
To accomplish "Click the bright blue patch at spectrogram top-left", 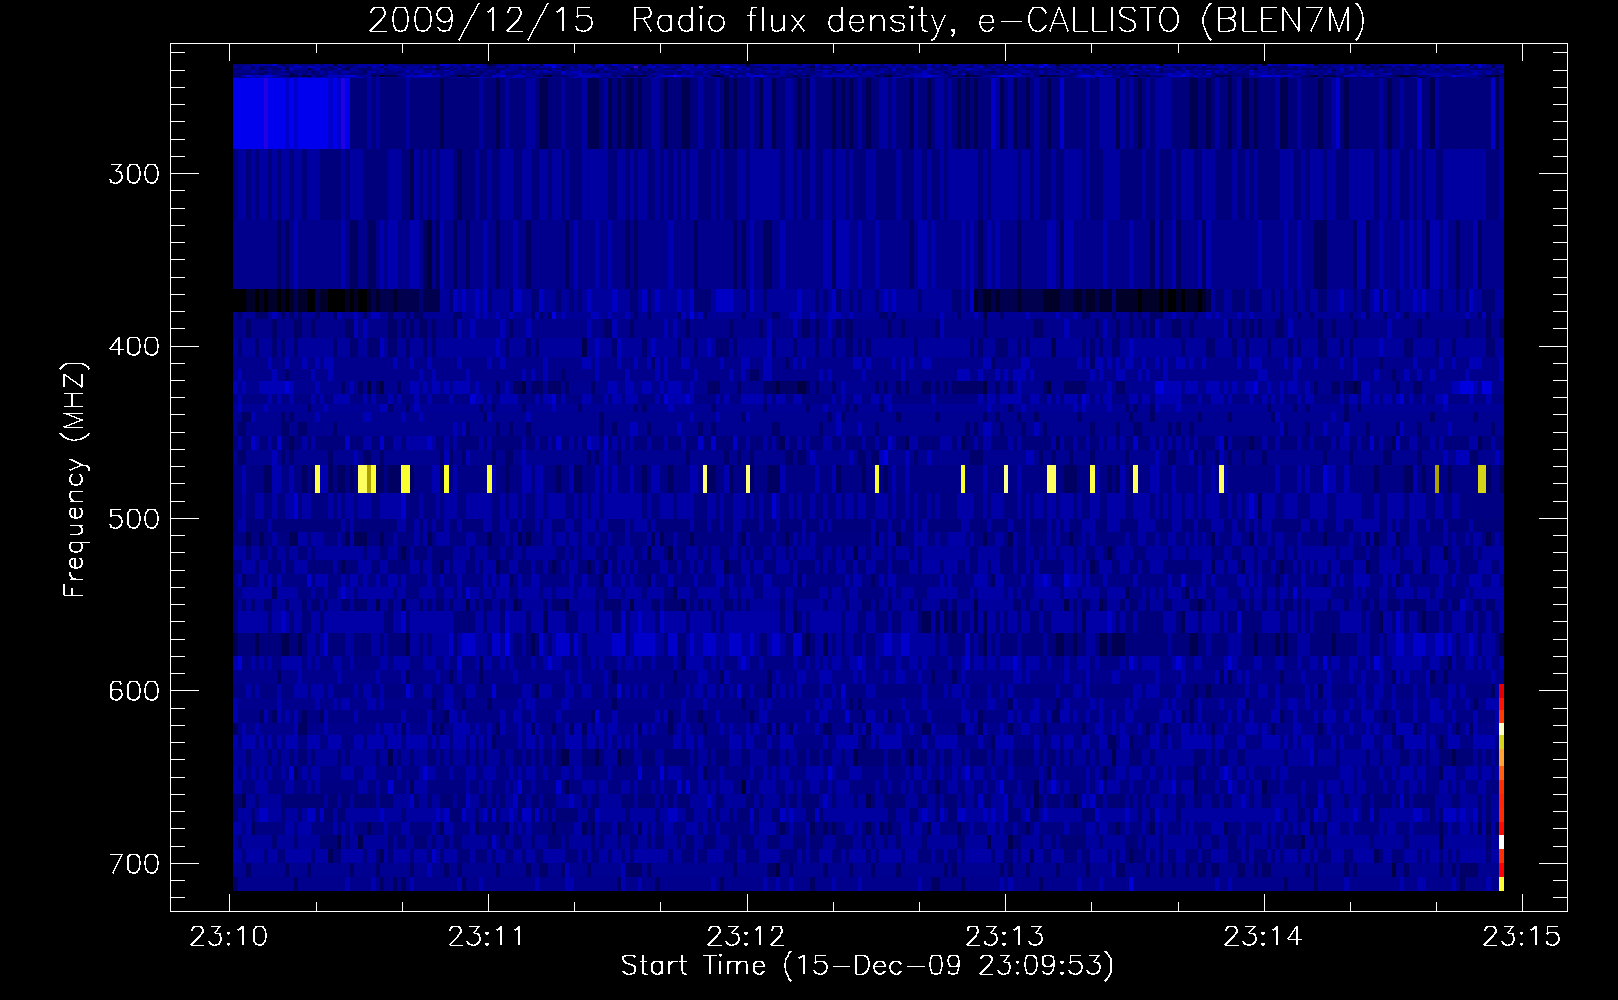I will [x=291, y=113].
